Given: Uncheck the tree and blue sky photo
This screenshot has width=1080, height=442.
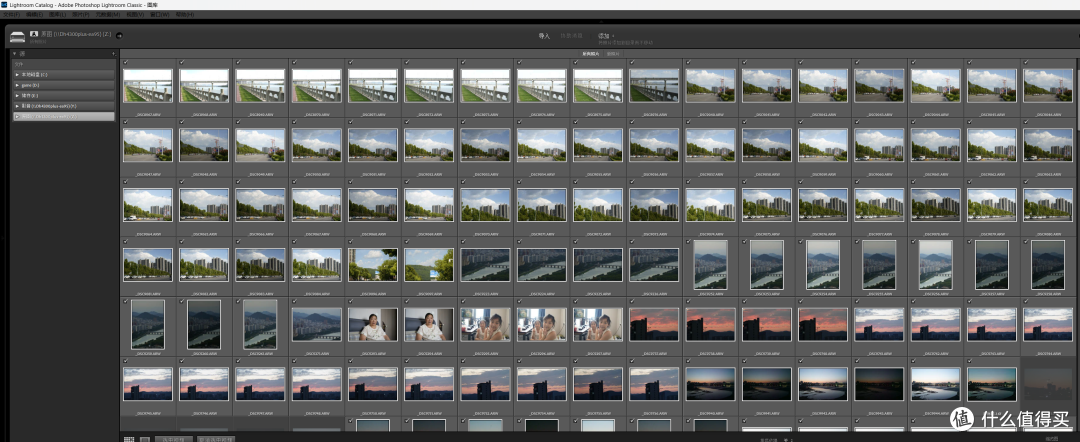Looking at the screenshot, I should [x=351, y=242].
